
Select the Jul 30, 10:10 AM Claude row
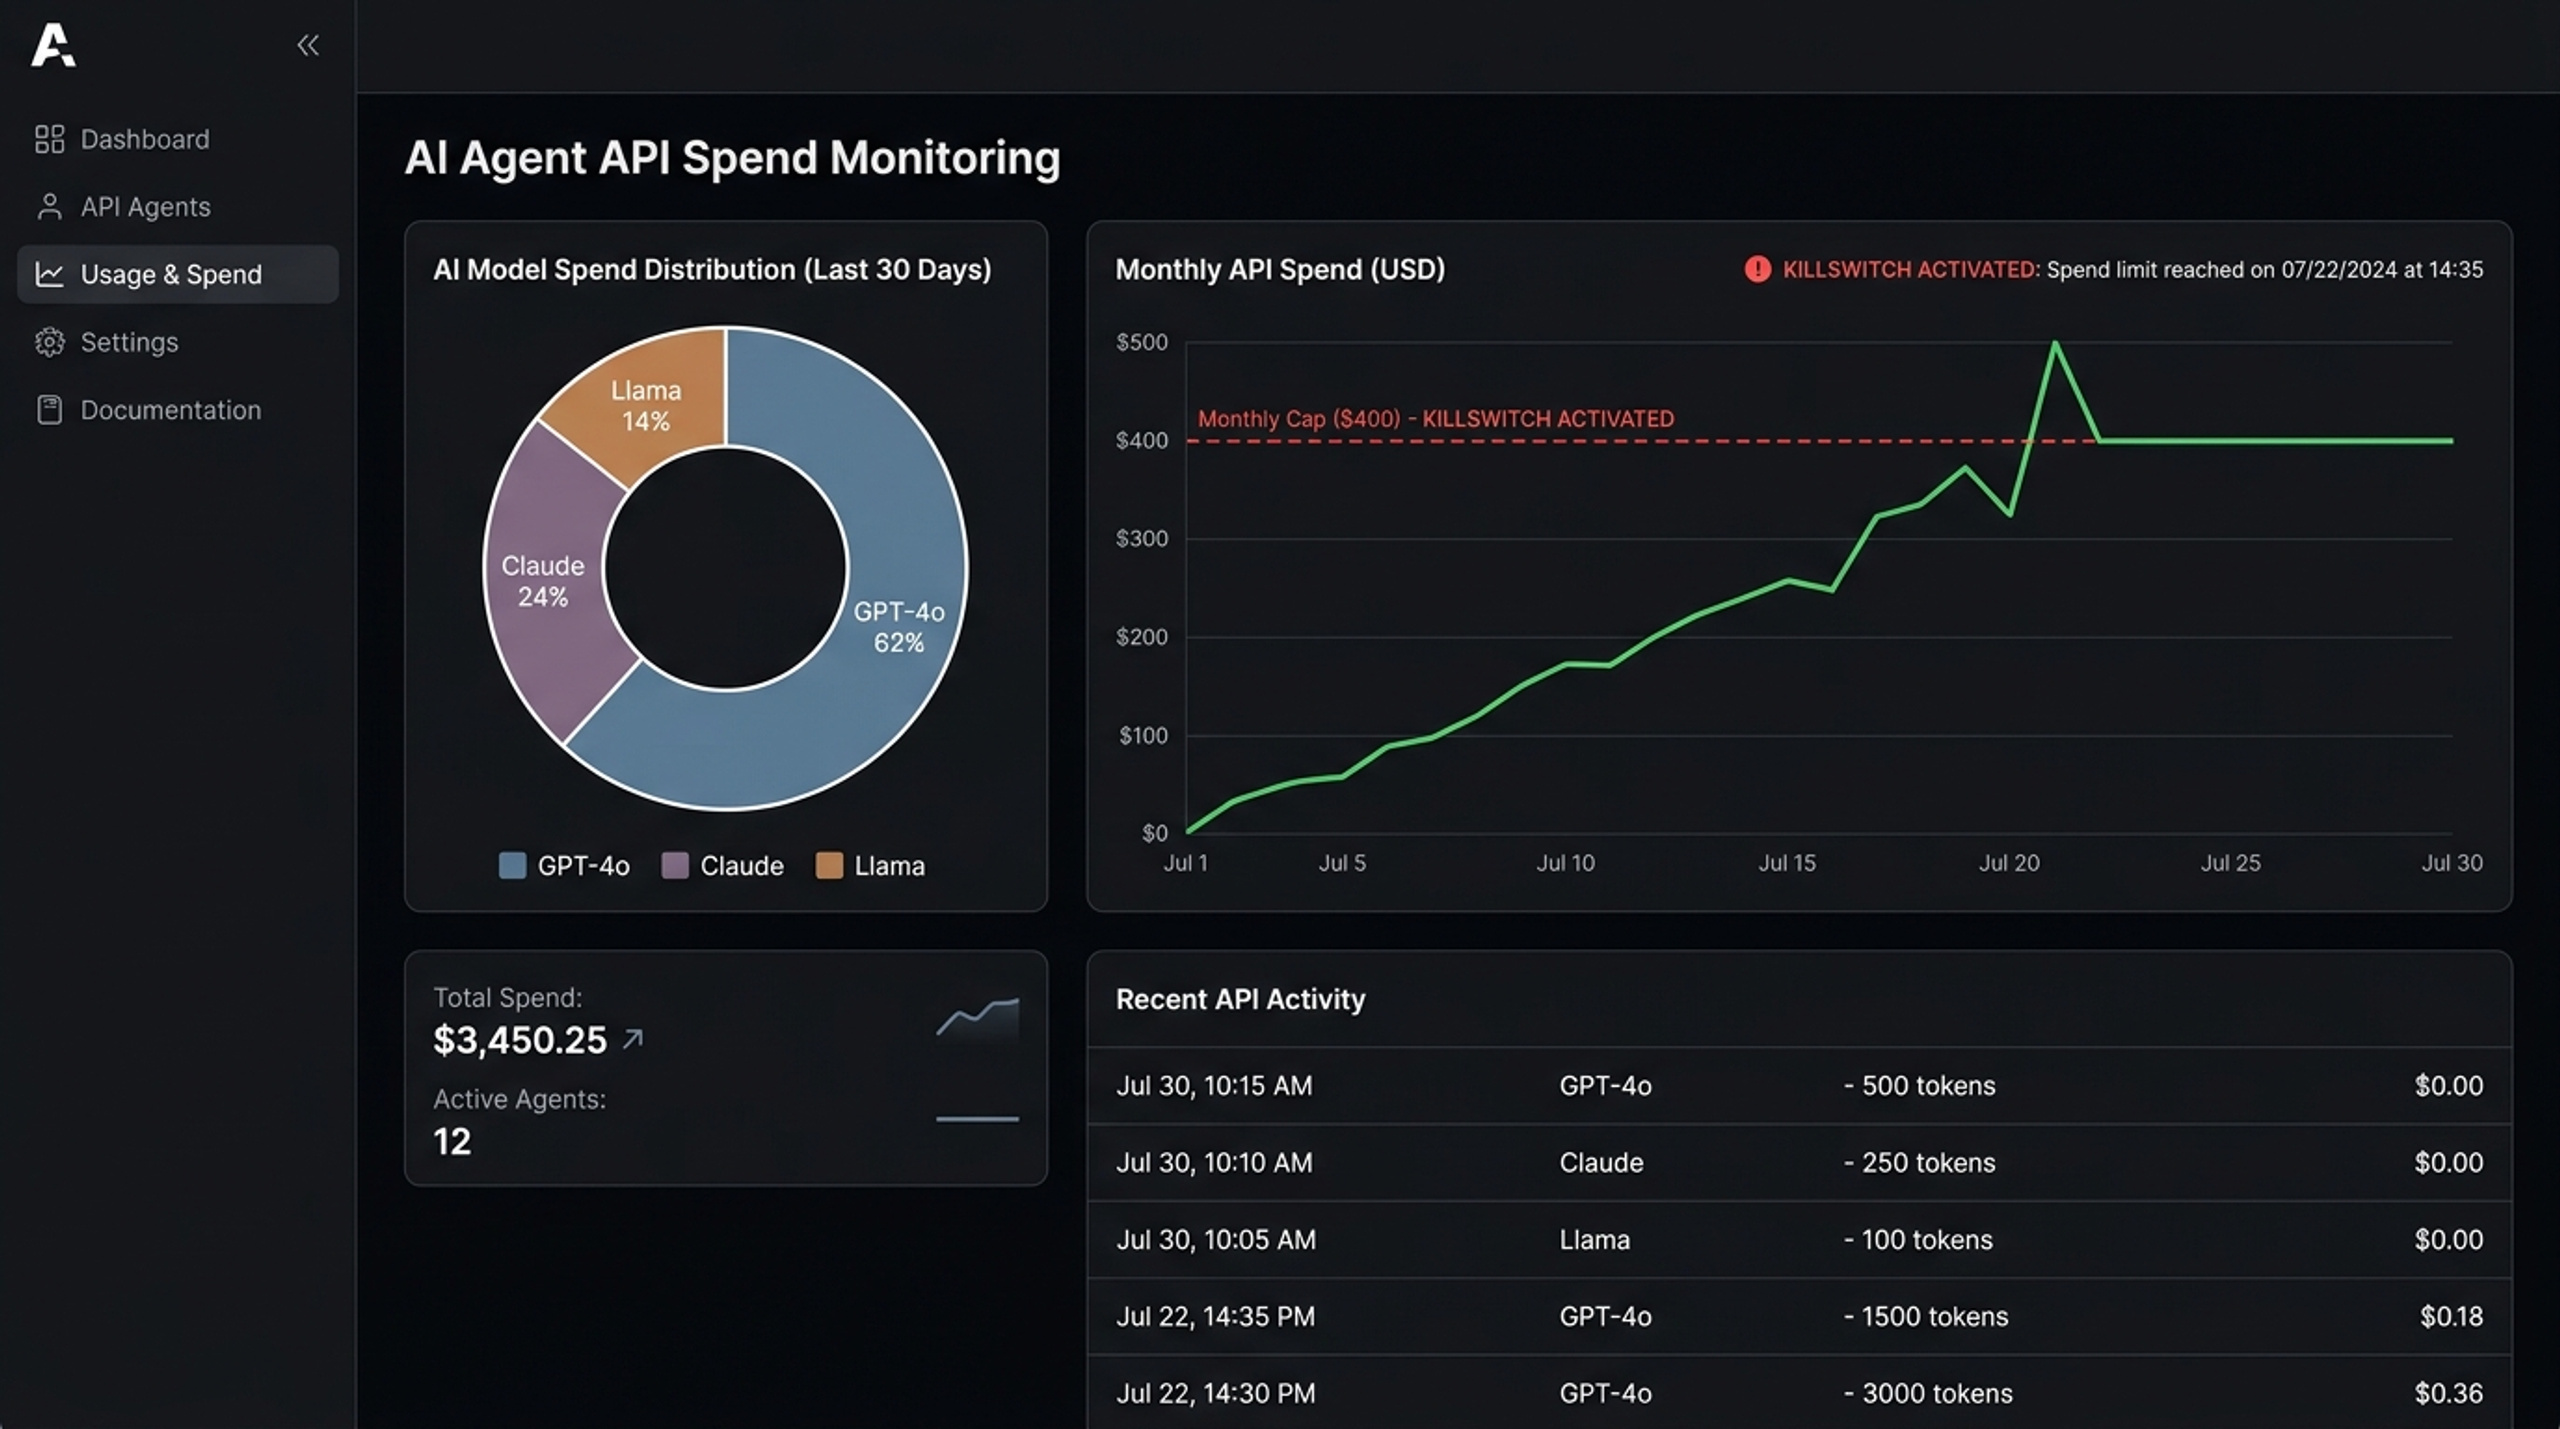(x=1799, y=1163)
